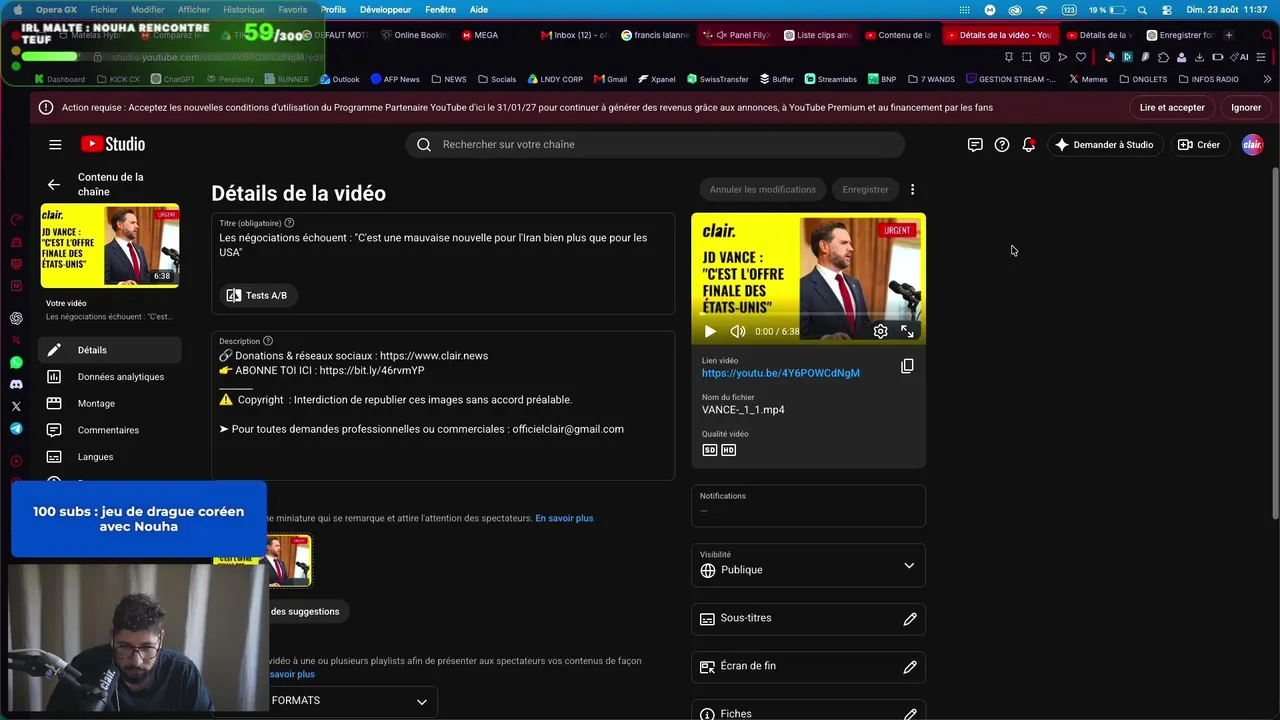Click the Enregistrer button
The height and width of the screenshot is (720, 1280).
point(865,189)
